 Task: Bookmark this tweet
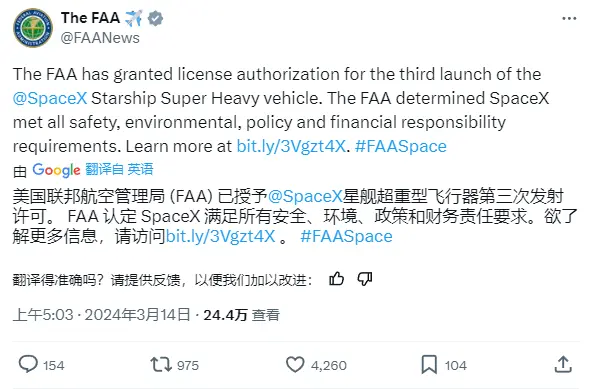[x=429, y=365]
